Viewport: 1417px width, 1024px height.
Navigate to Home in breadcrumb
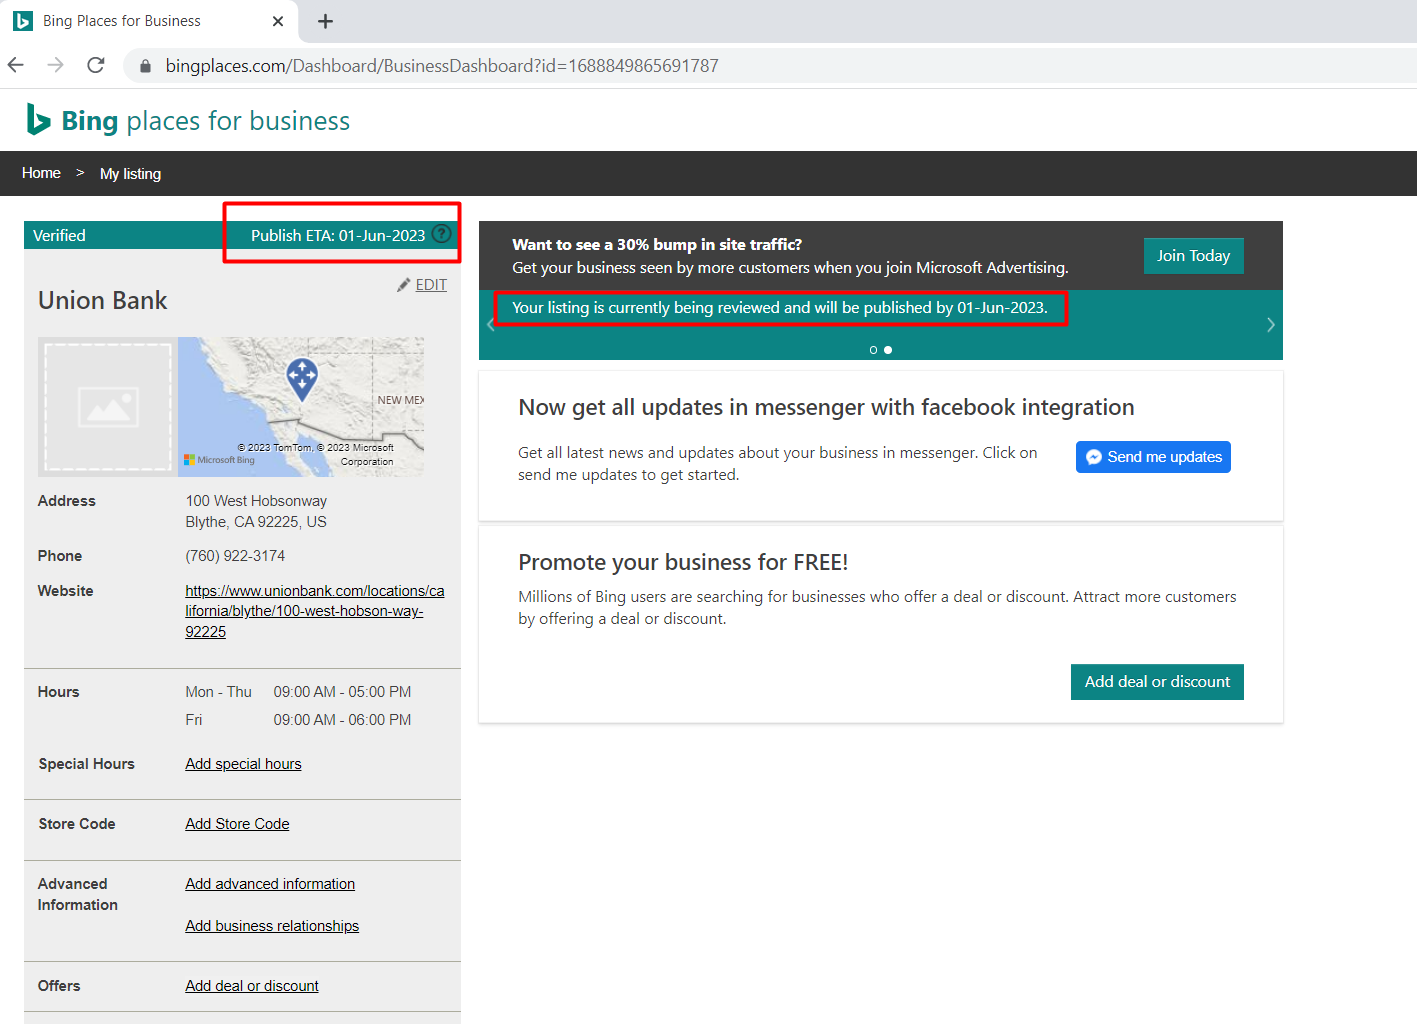click(x=41, y=173)
